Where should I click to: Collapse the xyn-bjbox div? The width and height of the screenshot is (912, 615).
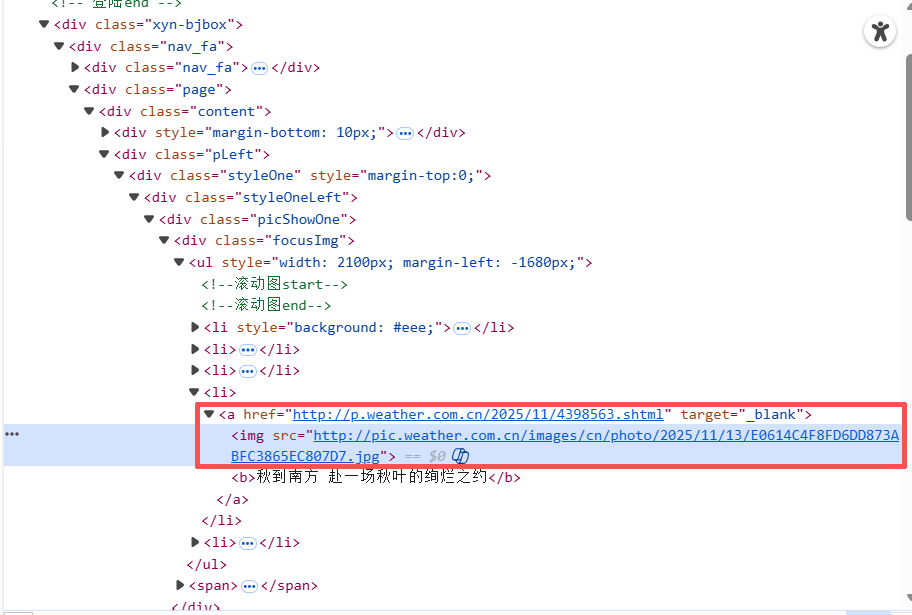pyautogui.click(x=44, y=24)
